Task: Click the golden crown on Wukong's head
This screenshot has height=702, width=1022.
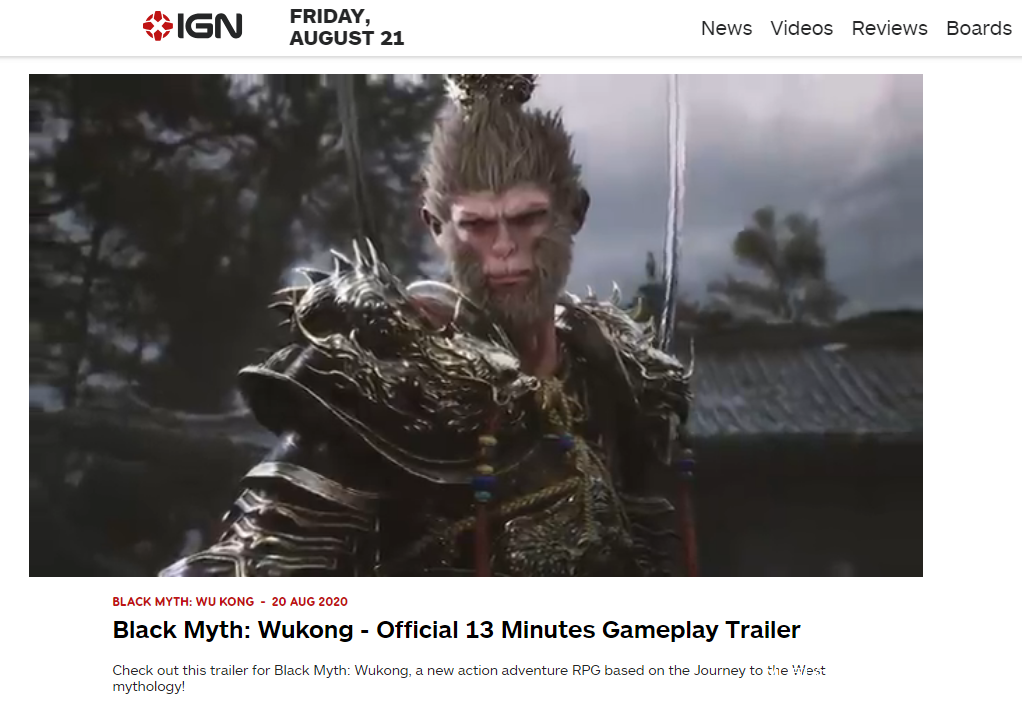Action: [x=493, y=88]
